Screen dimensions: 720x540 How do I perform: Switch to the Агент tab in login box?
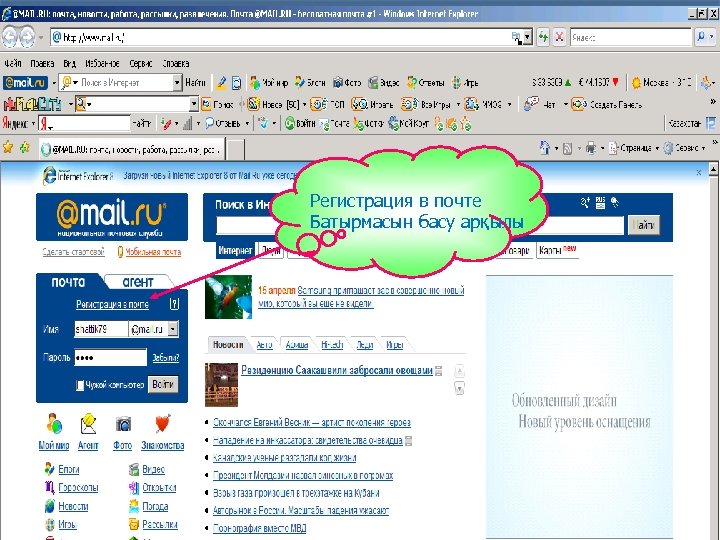pos(138,281)
